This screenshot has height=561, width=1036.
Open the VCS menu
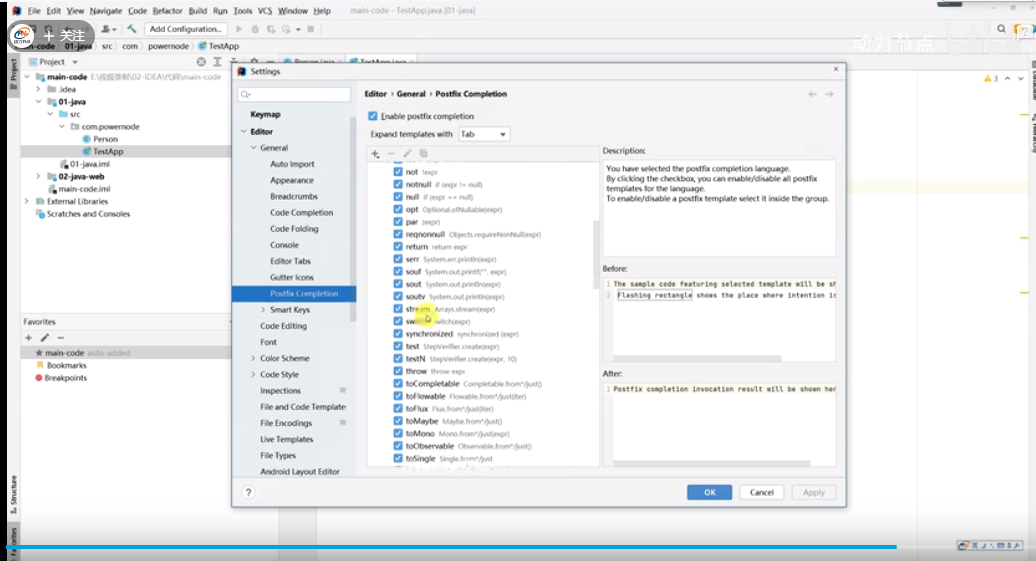click(265, 11)
